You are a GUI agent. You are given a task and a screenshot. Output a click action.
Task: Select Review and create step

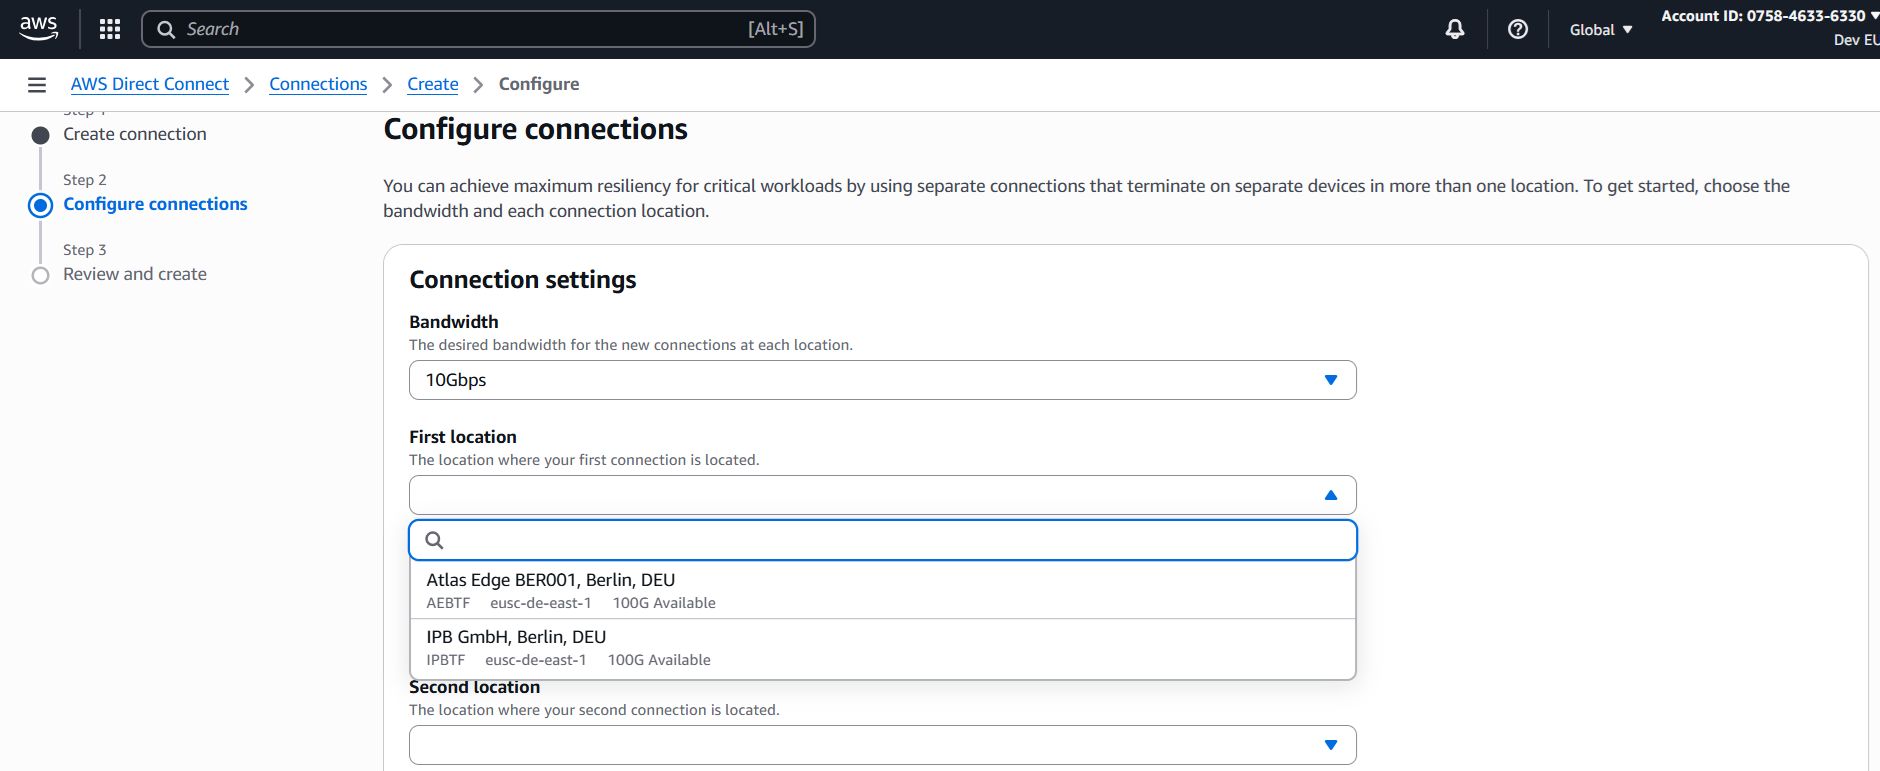coord(135,274)
